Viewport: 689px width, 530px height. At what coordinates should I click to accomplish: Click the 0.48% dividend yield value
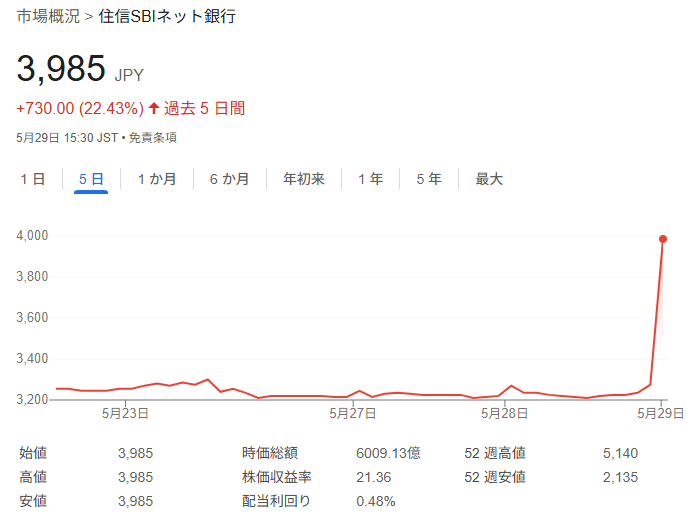click(x=376, y=501)
